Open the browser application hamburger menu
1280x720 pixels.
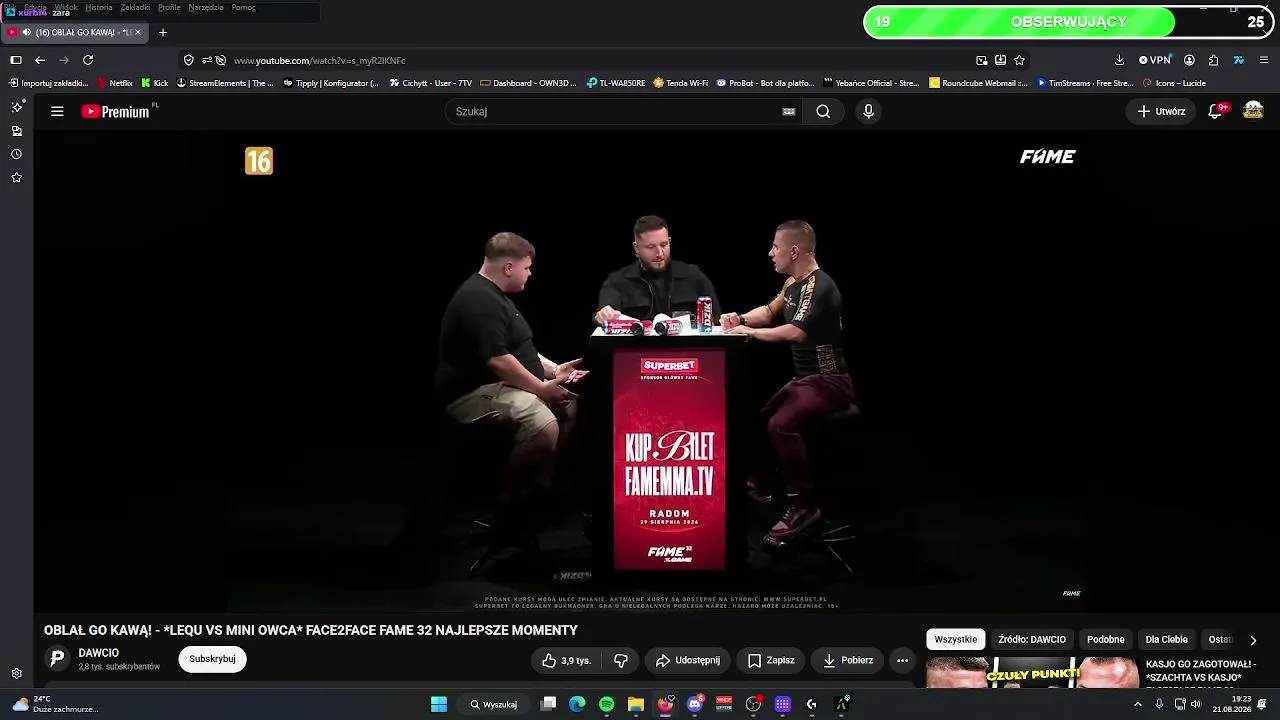[x=1262, y=60]
